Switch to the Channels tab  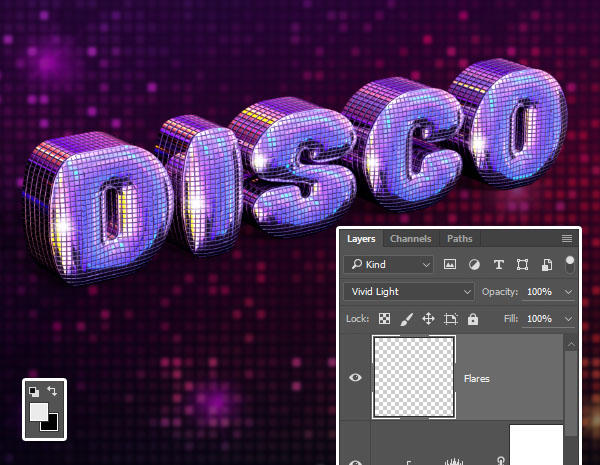(x=410, y=239)
